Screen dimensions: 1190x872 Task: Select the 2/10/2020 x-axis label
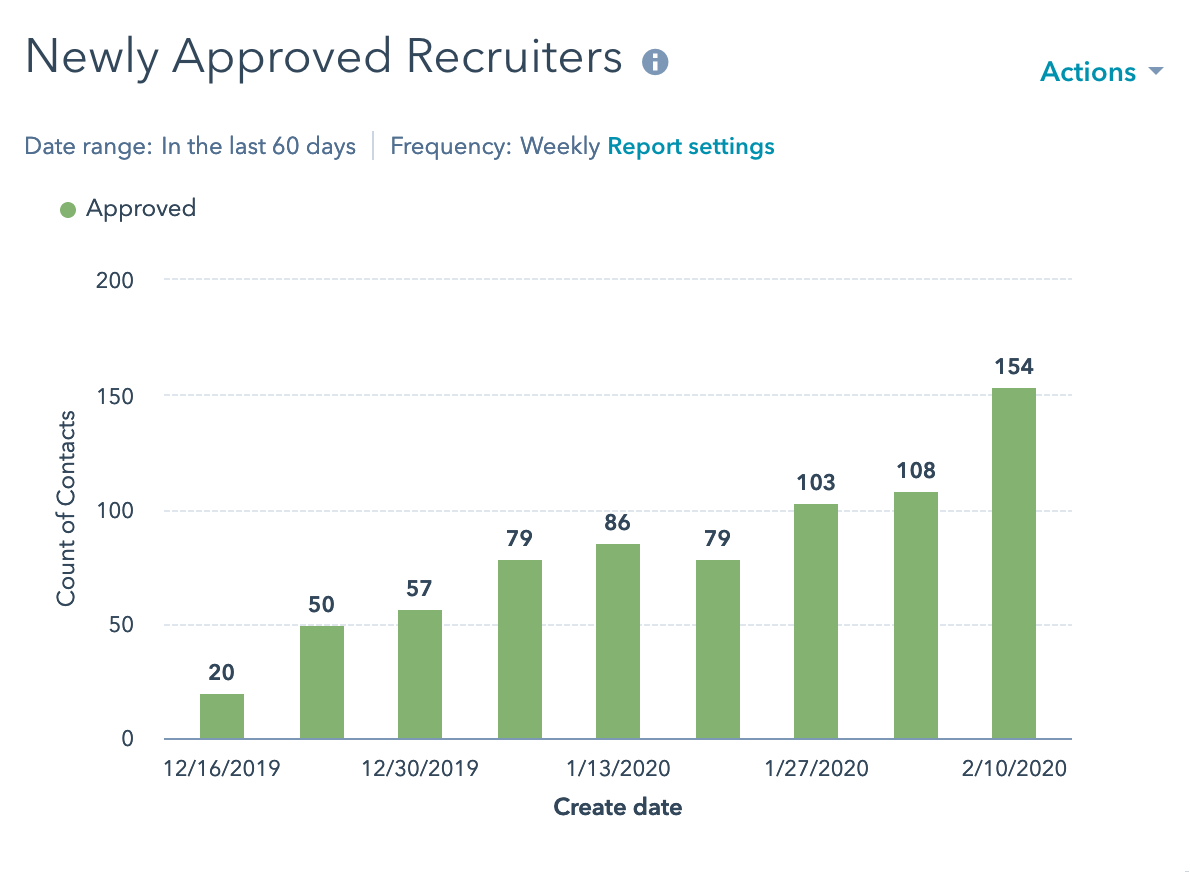[1014, 769]
